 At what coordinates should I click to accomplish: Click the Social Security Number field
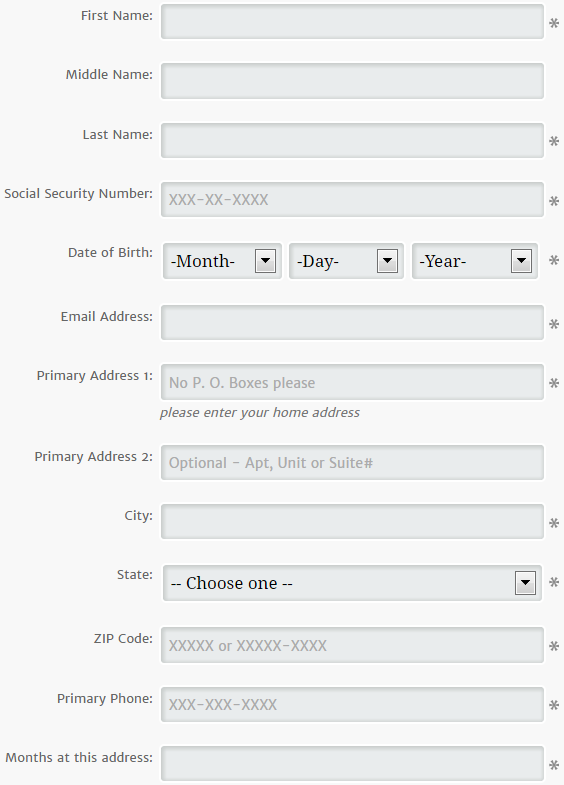[352, 200]
